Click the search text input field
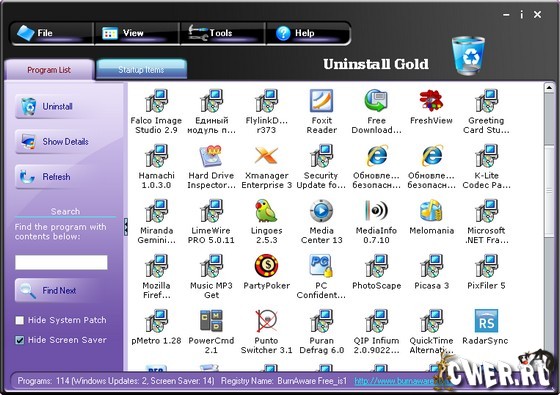The width and height of the screenshot is (560, 395). (x=61, y=262)
